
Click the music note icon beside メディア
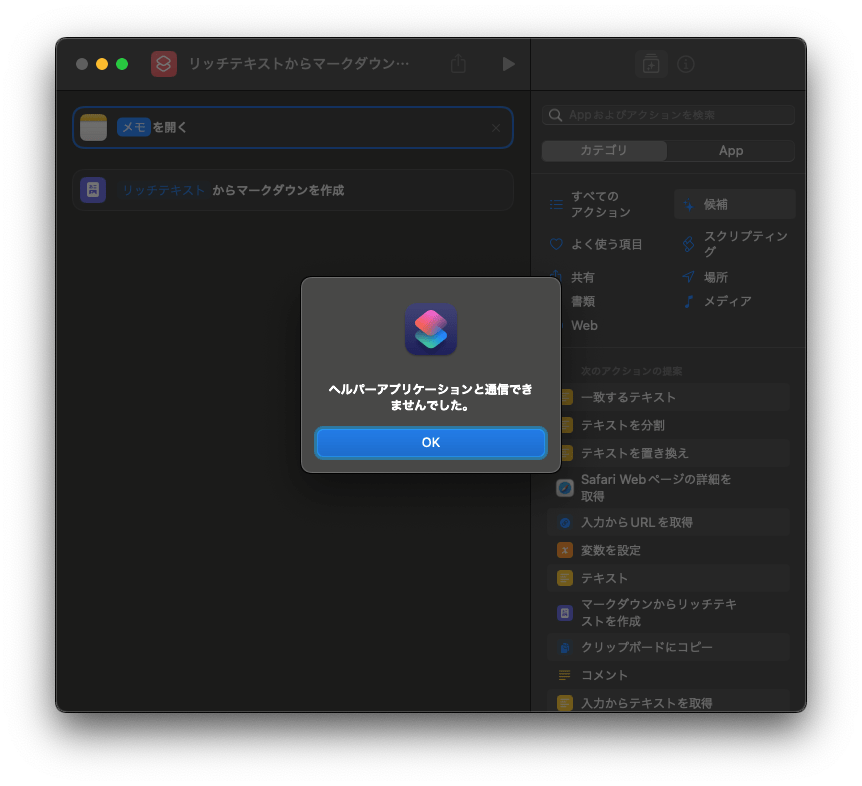(688, 302)
